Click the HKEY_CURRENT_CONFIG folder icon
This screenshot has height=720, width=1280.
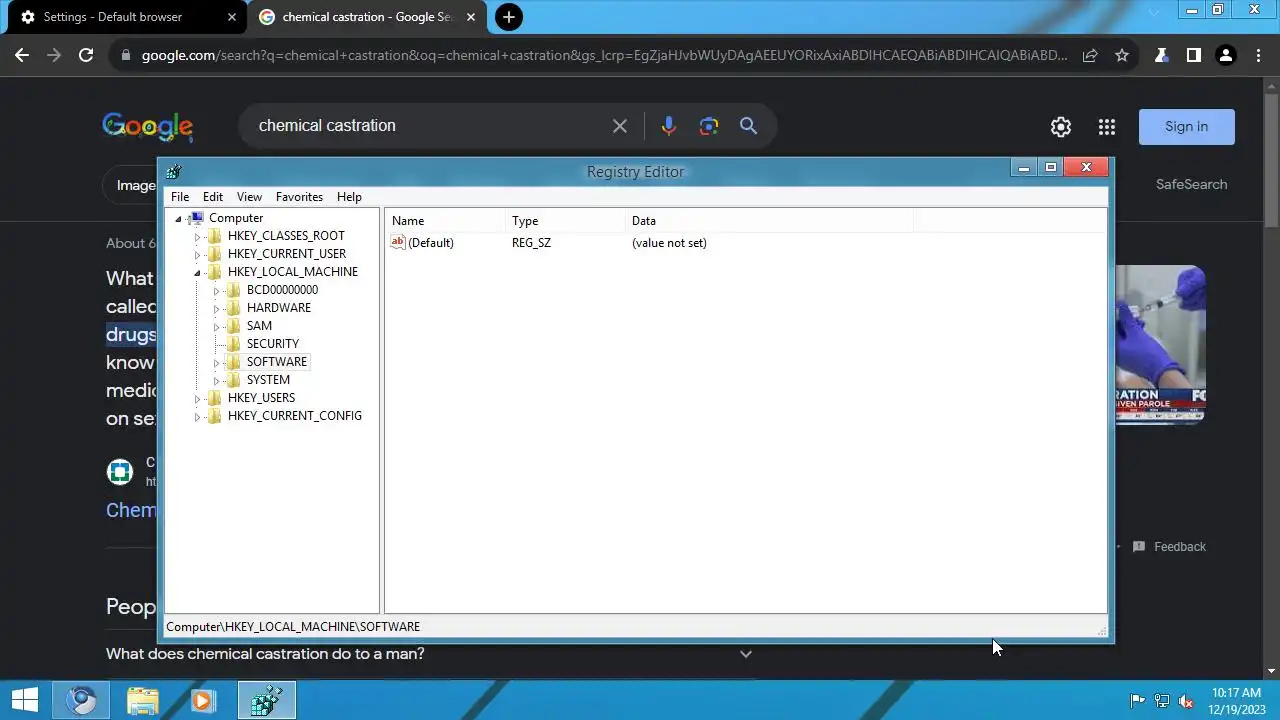coord(214,416)
